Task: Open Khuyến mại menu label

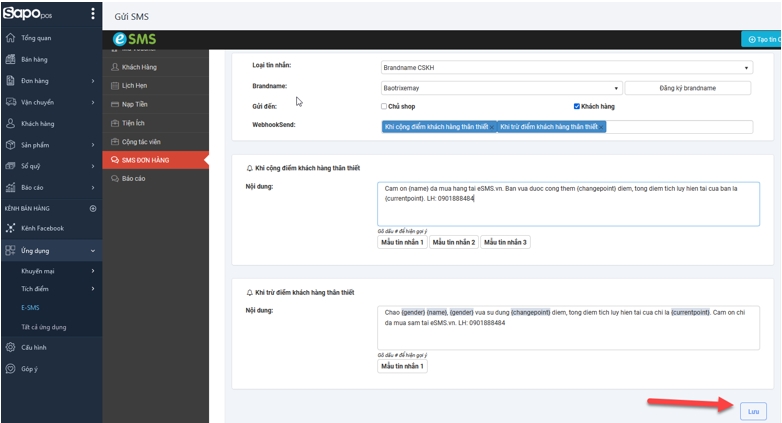Action: click(38, 271)
